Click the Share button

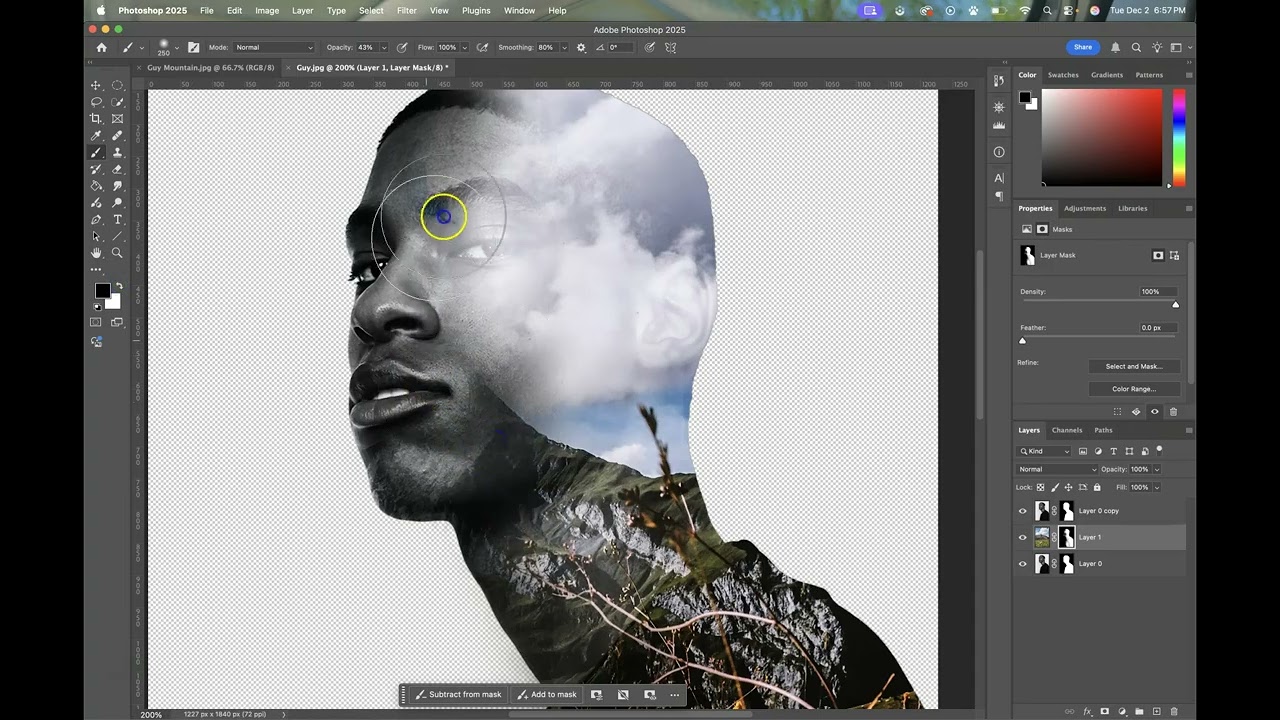(x=1083, y=47)
